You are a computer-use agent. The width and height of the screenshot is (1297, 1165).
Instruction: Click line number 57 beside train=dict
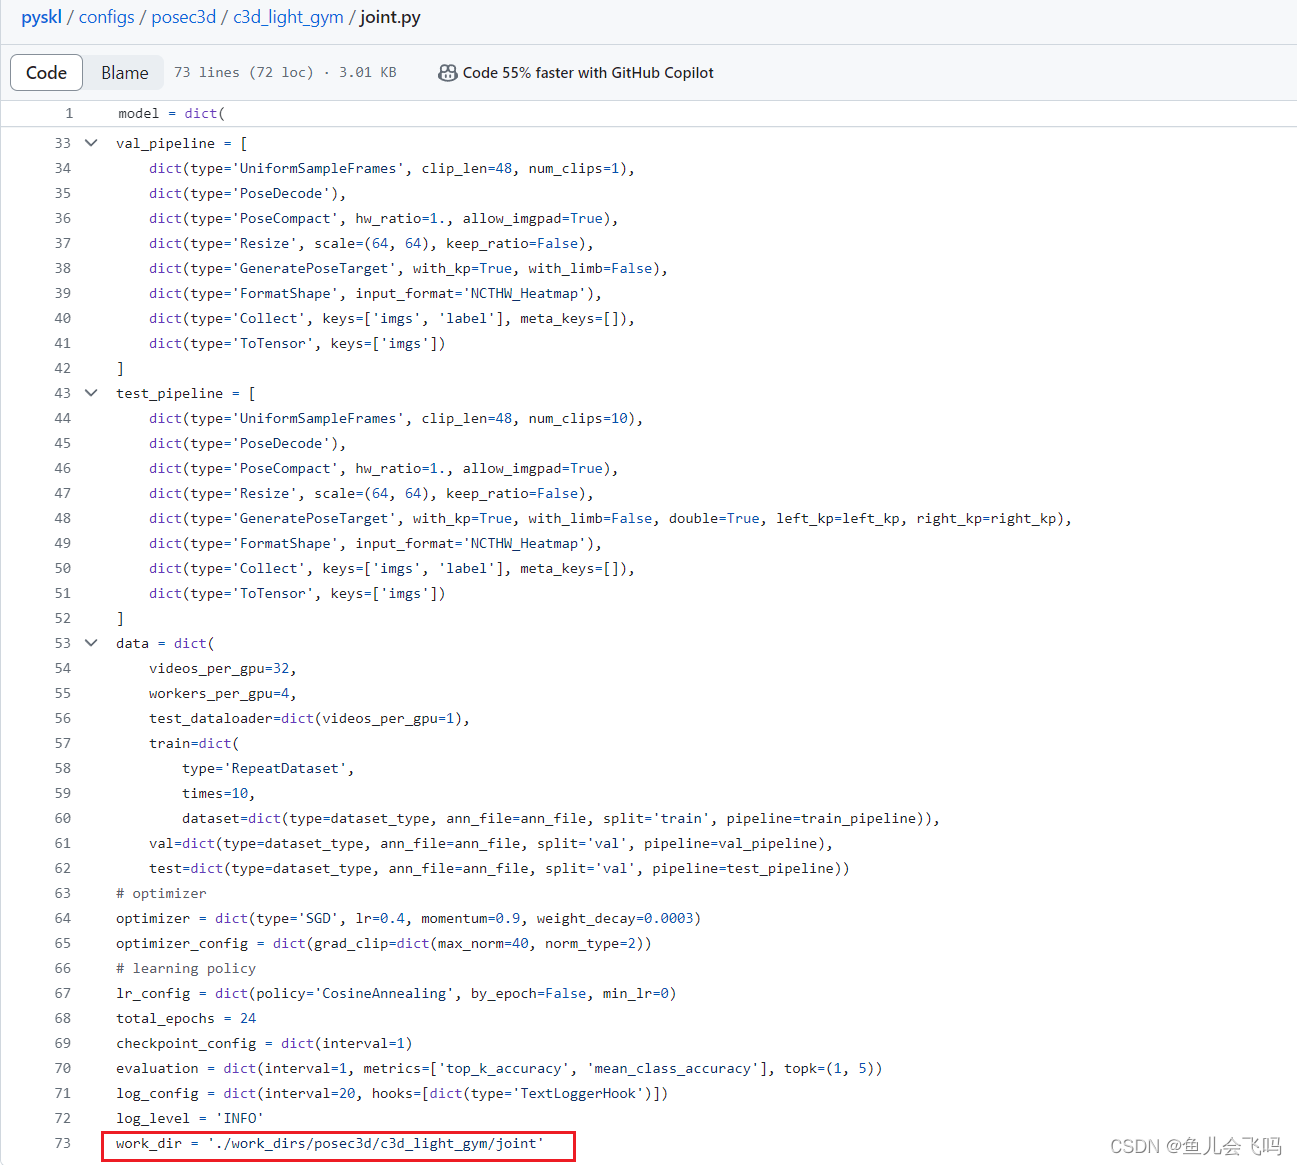click(62, 743)
